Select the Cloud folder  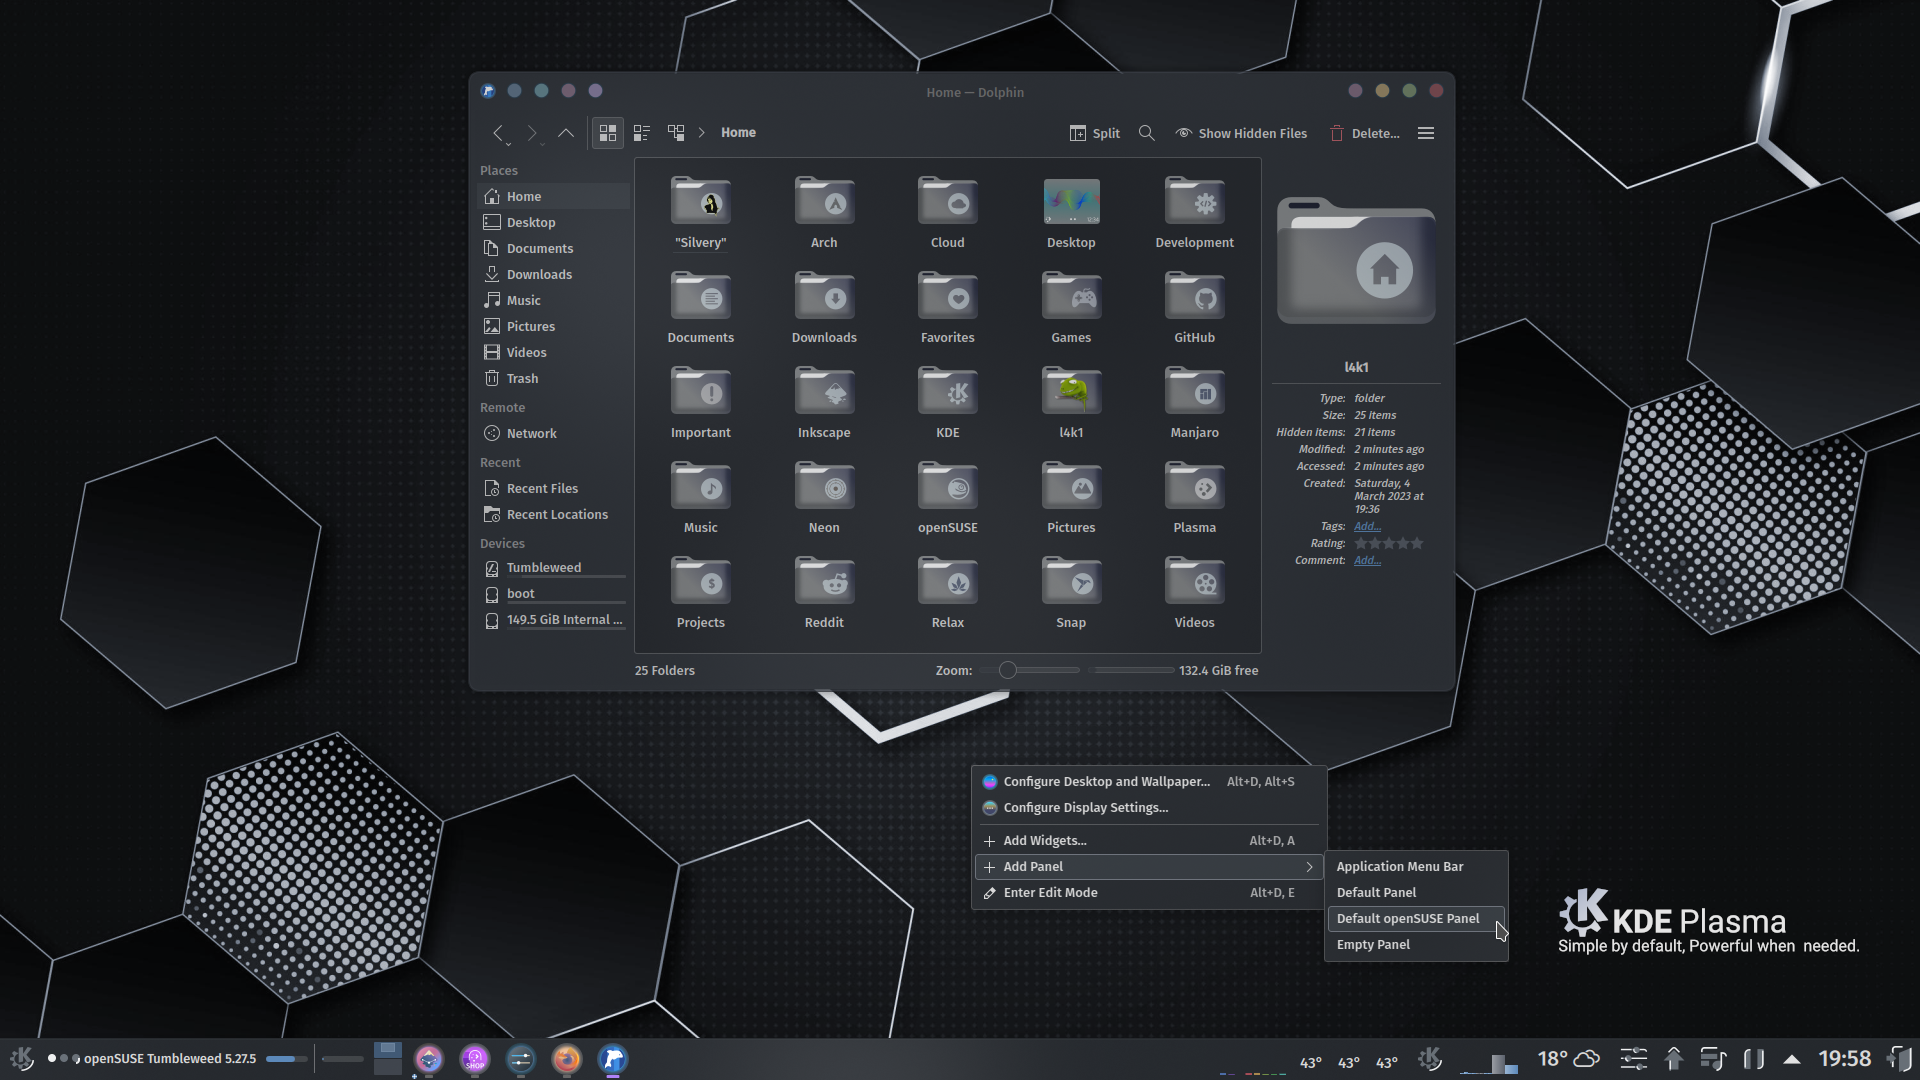pos(947,214)
